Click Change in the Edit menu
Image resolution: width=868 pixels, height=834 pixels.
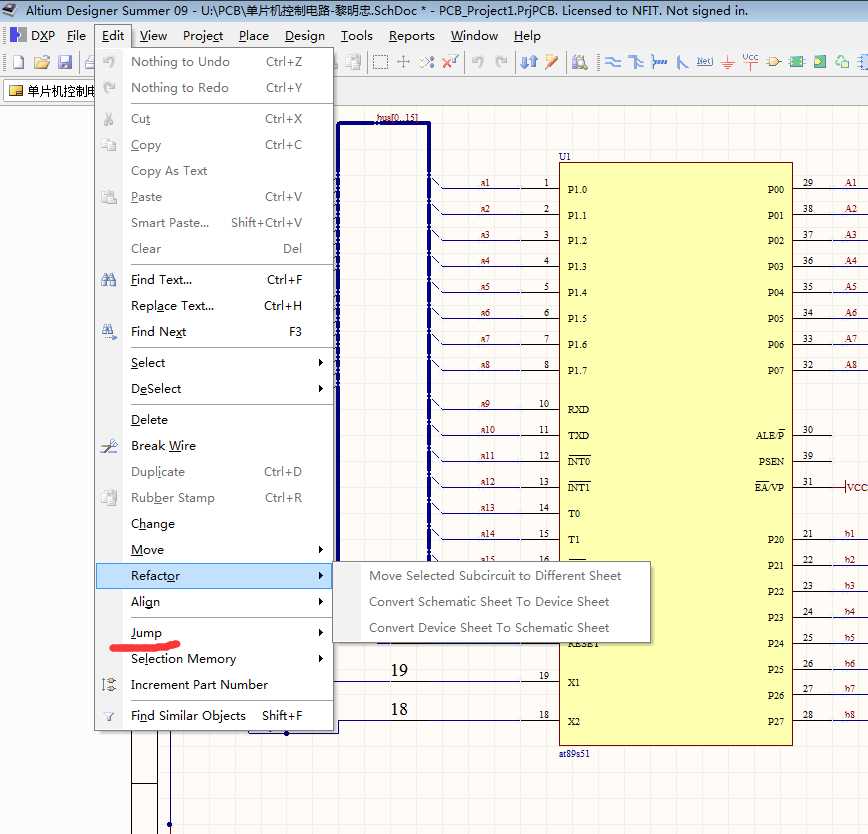(215, 524)
